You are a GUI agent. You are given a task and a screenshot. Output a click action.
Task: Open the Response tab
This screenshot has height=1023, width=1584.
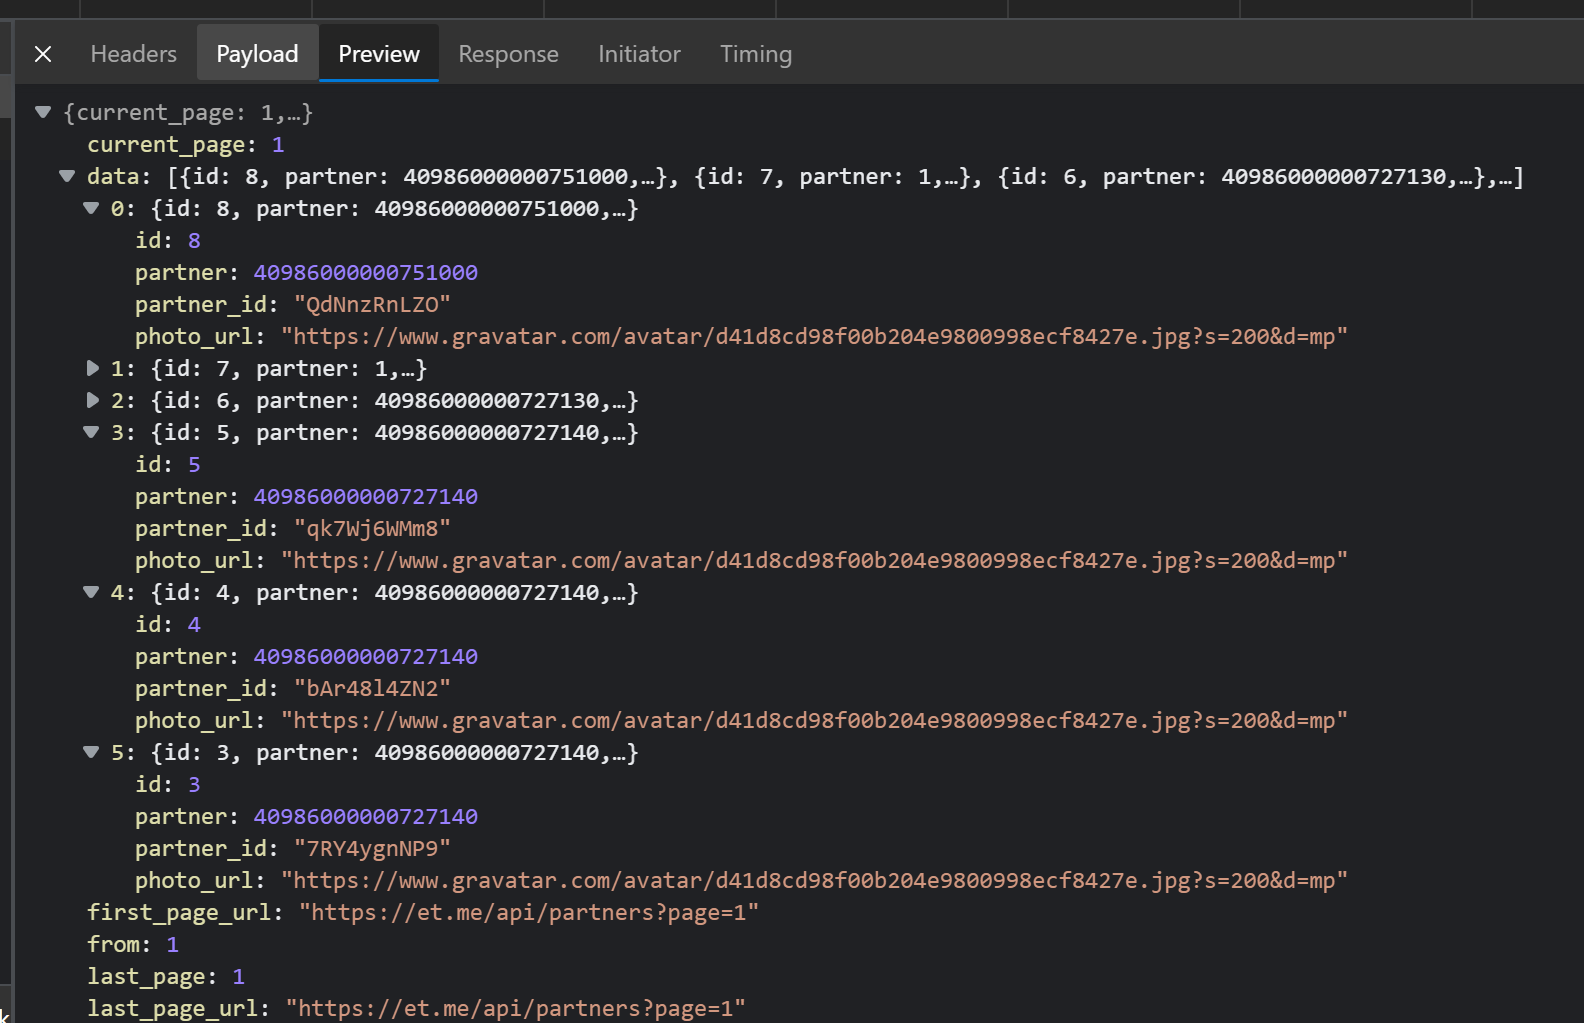pos(508,54)
